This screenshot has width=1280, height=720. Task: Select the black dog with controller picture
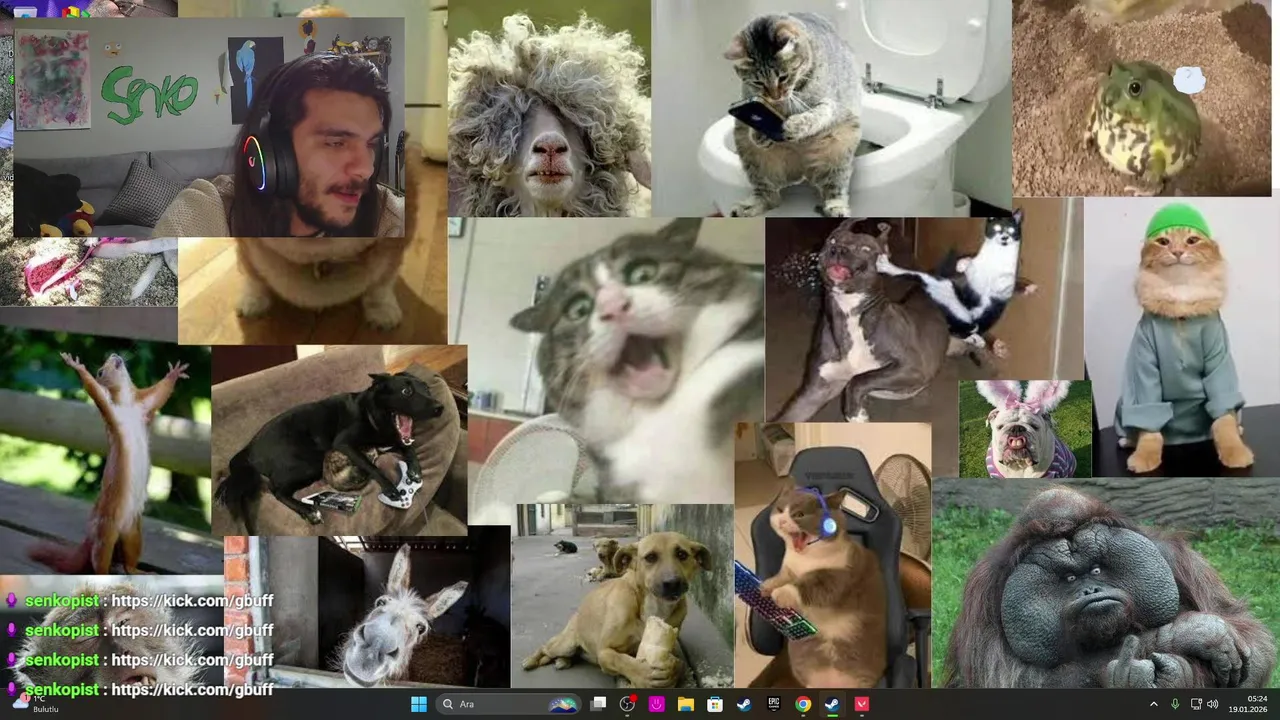pos(339,440)
